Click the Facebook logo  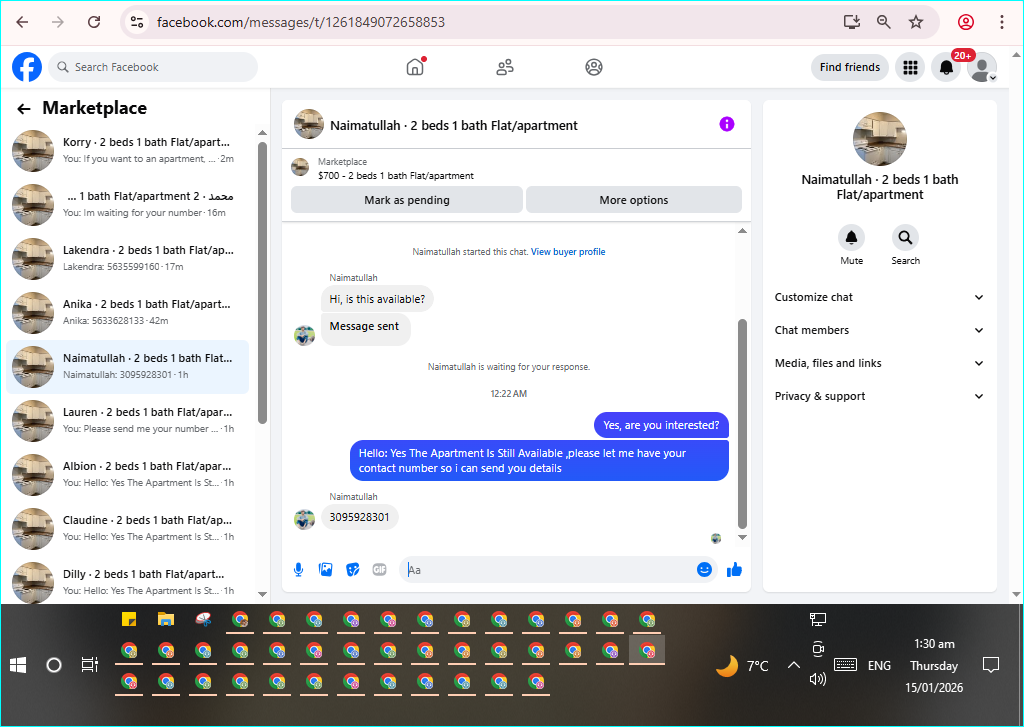click(27, 67)
